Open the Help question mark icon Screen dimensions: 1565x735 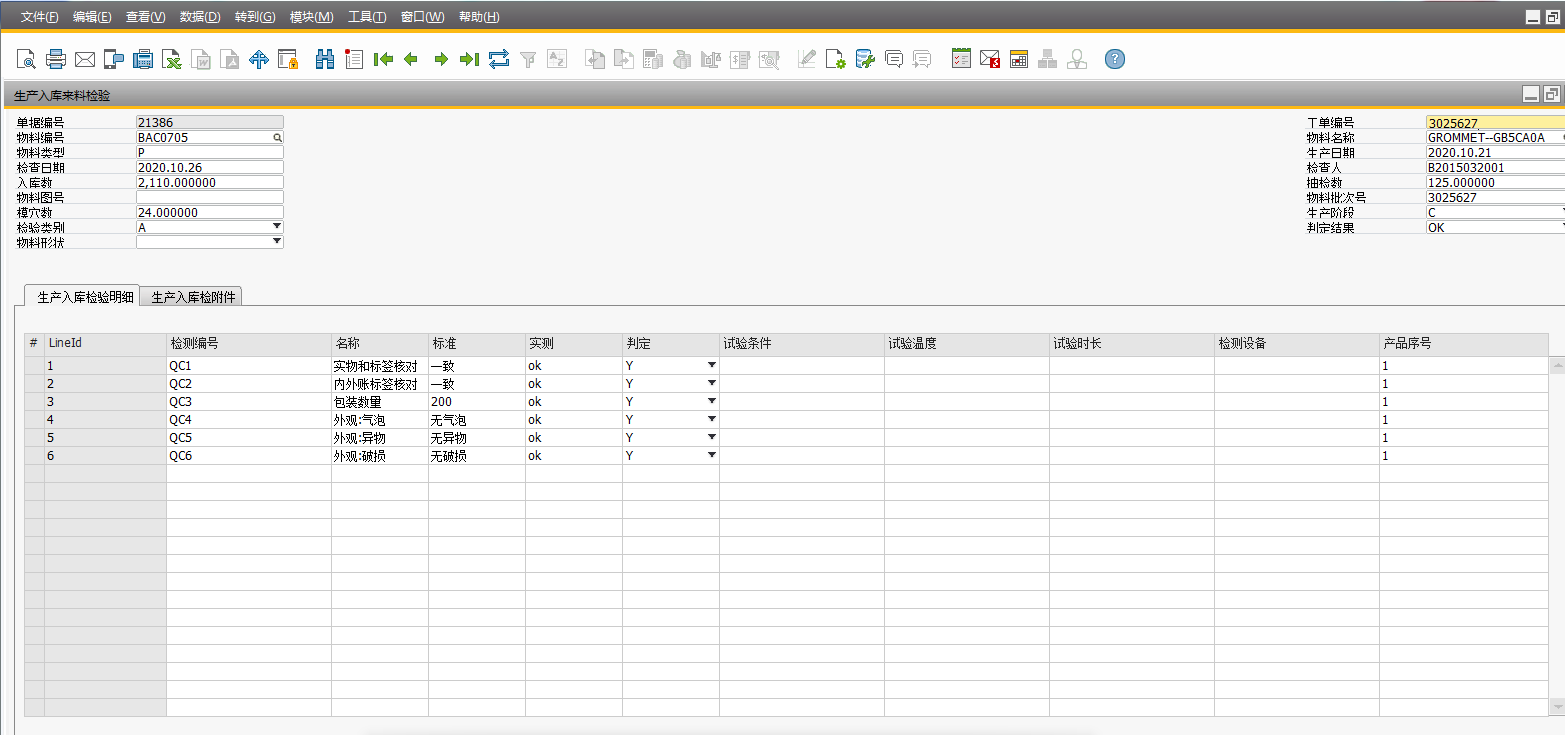tap(1115, 60)
